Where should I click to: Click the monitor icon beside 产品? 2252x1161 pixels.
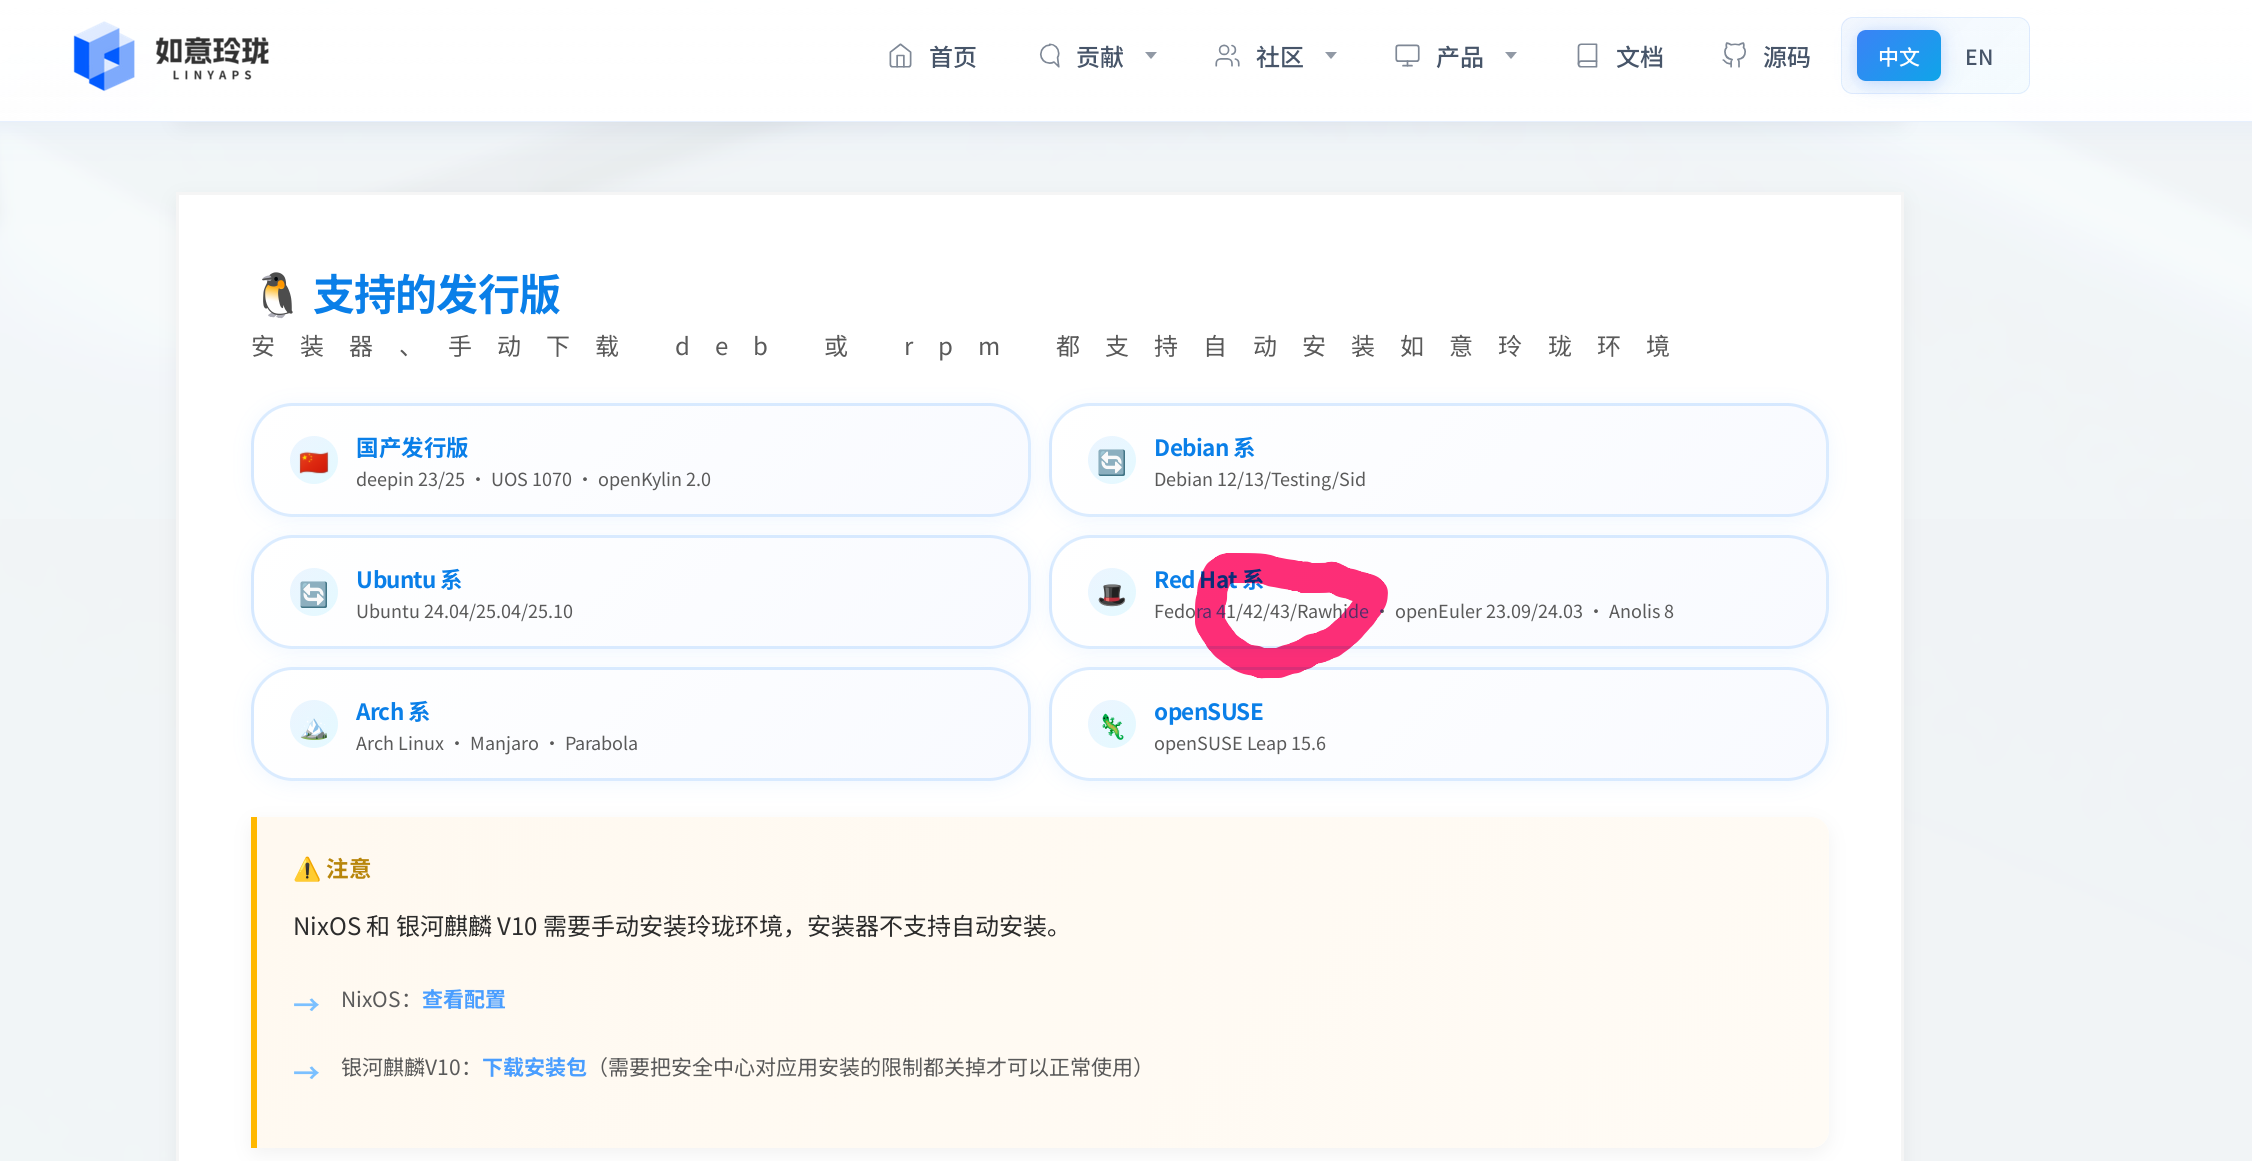[1407, 56]
